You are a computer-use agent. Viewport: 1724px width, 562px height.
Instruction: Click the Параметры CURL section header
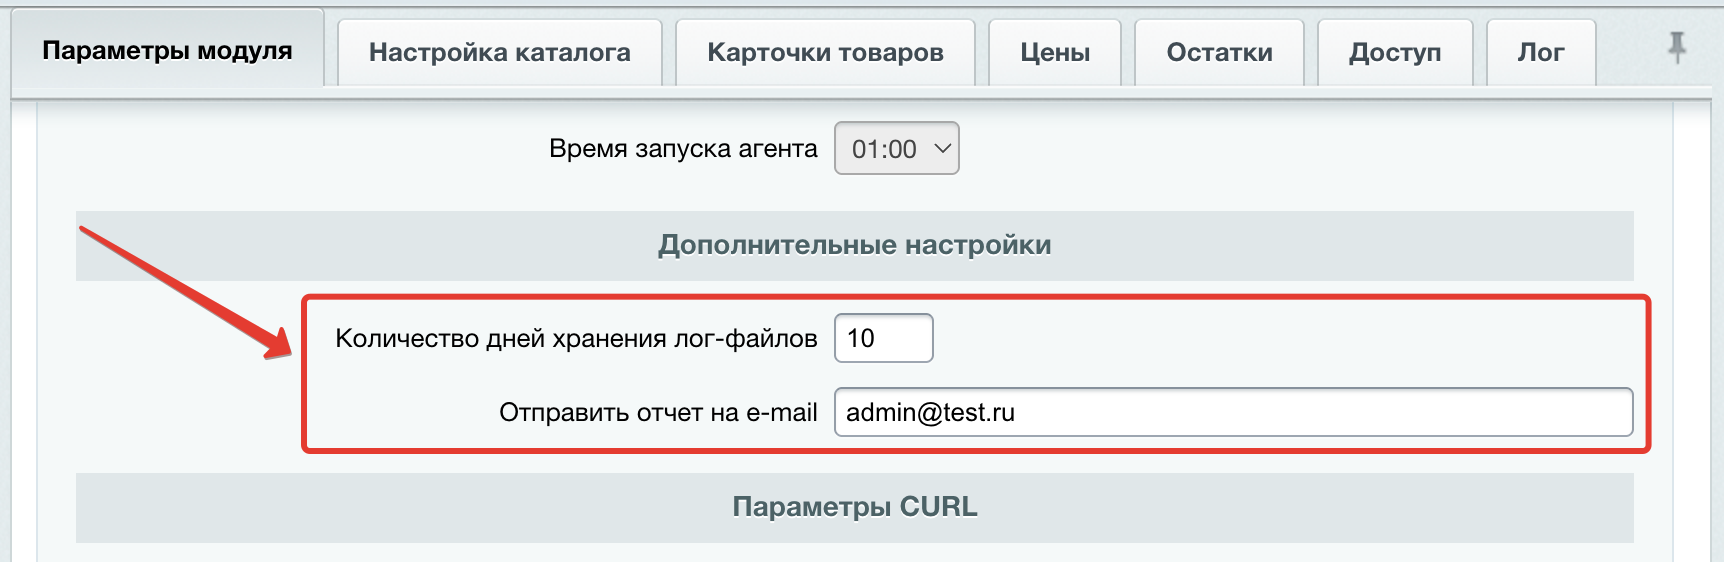click(854, 507)
